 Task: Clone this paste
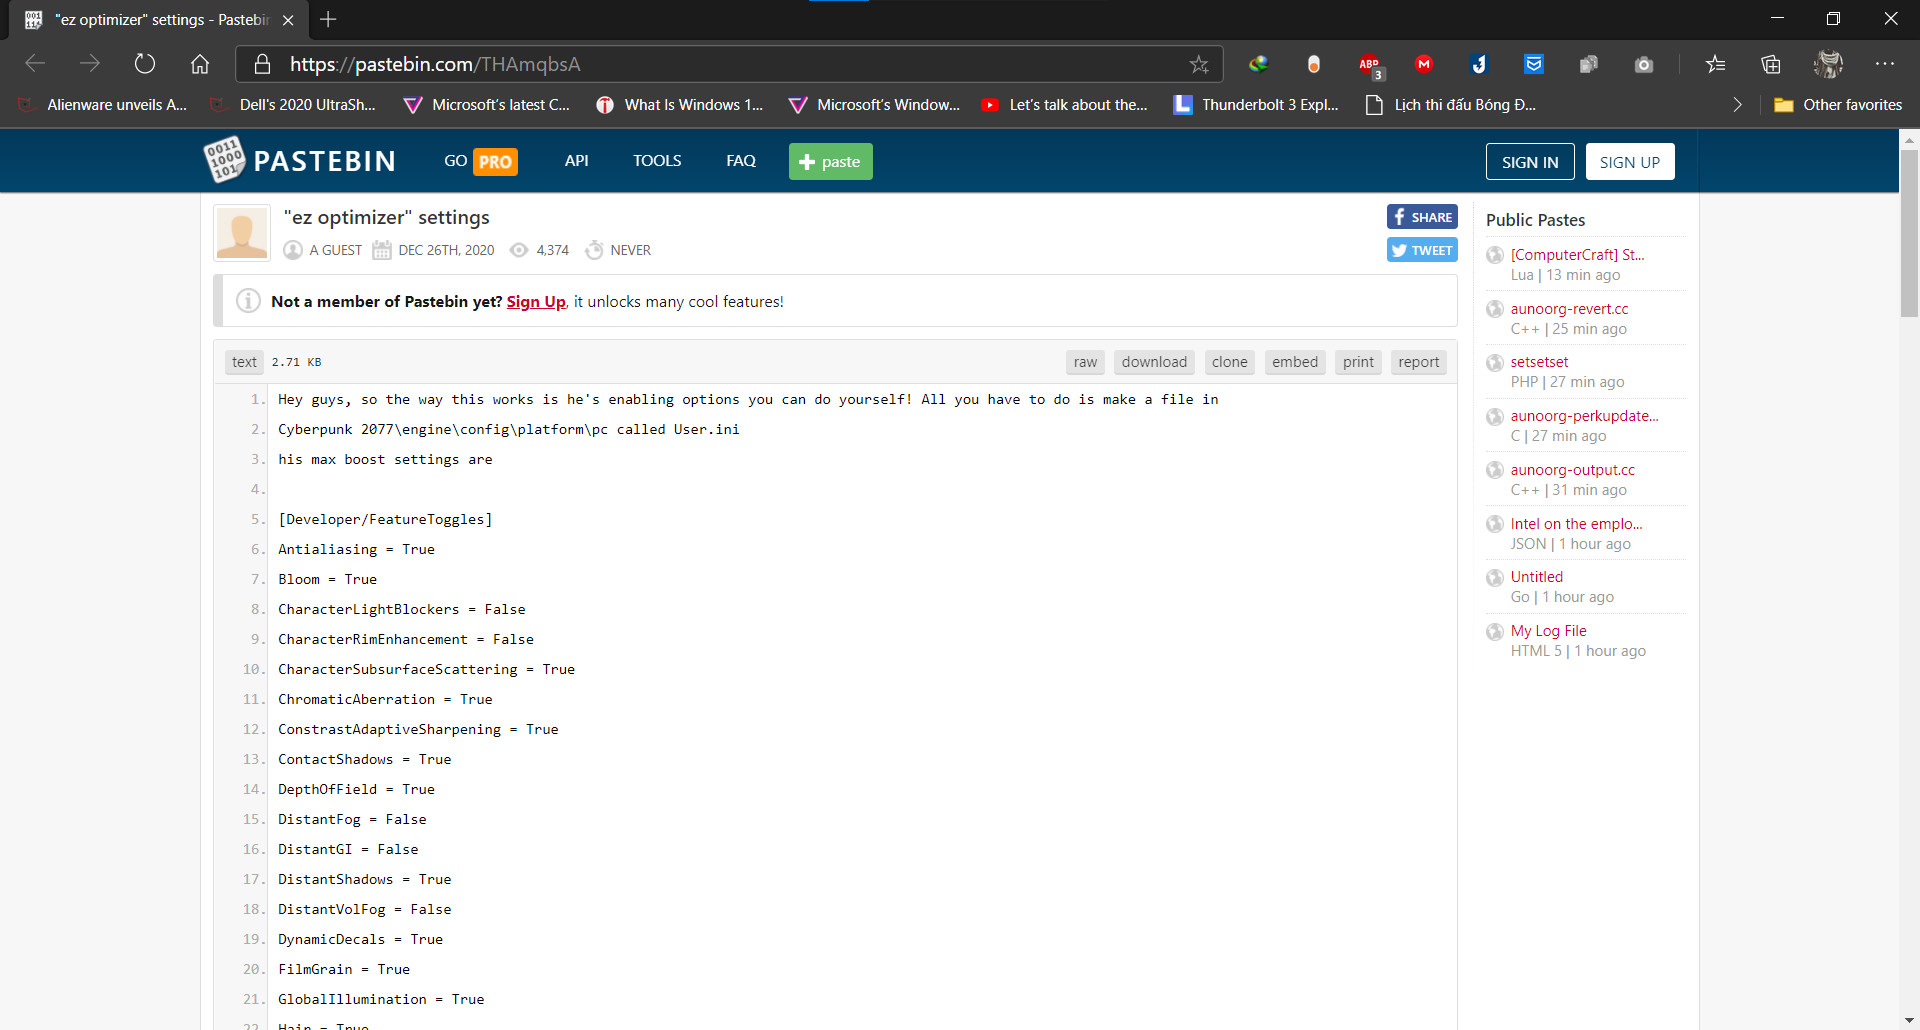tap(1230, 362)
